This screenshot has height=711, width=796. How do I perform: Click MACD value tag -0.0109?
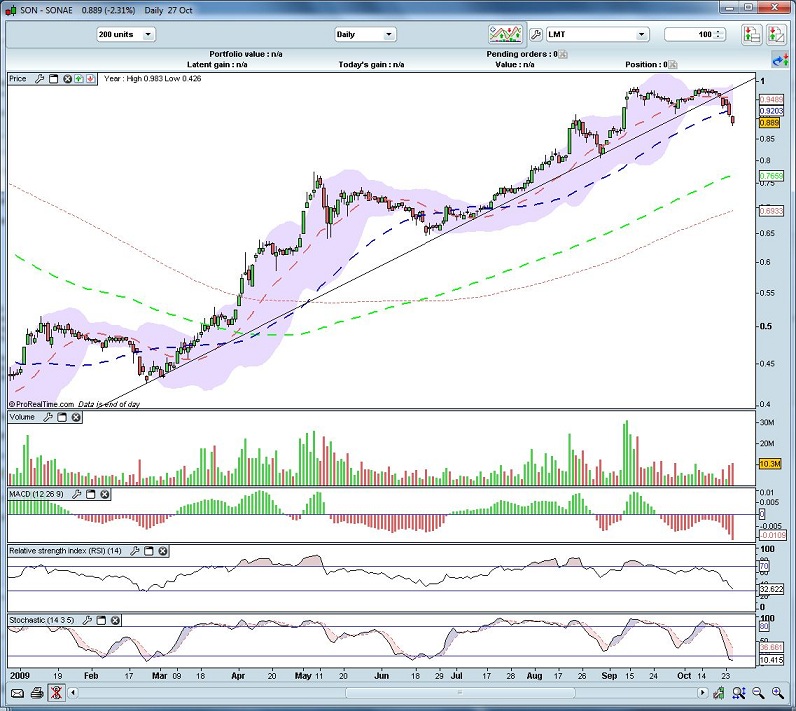[x=773, y=535]
